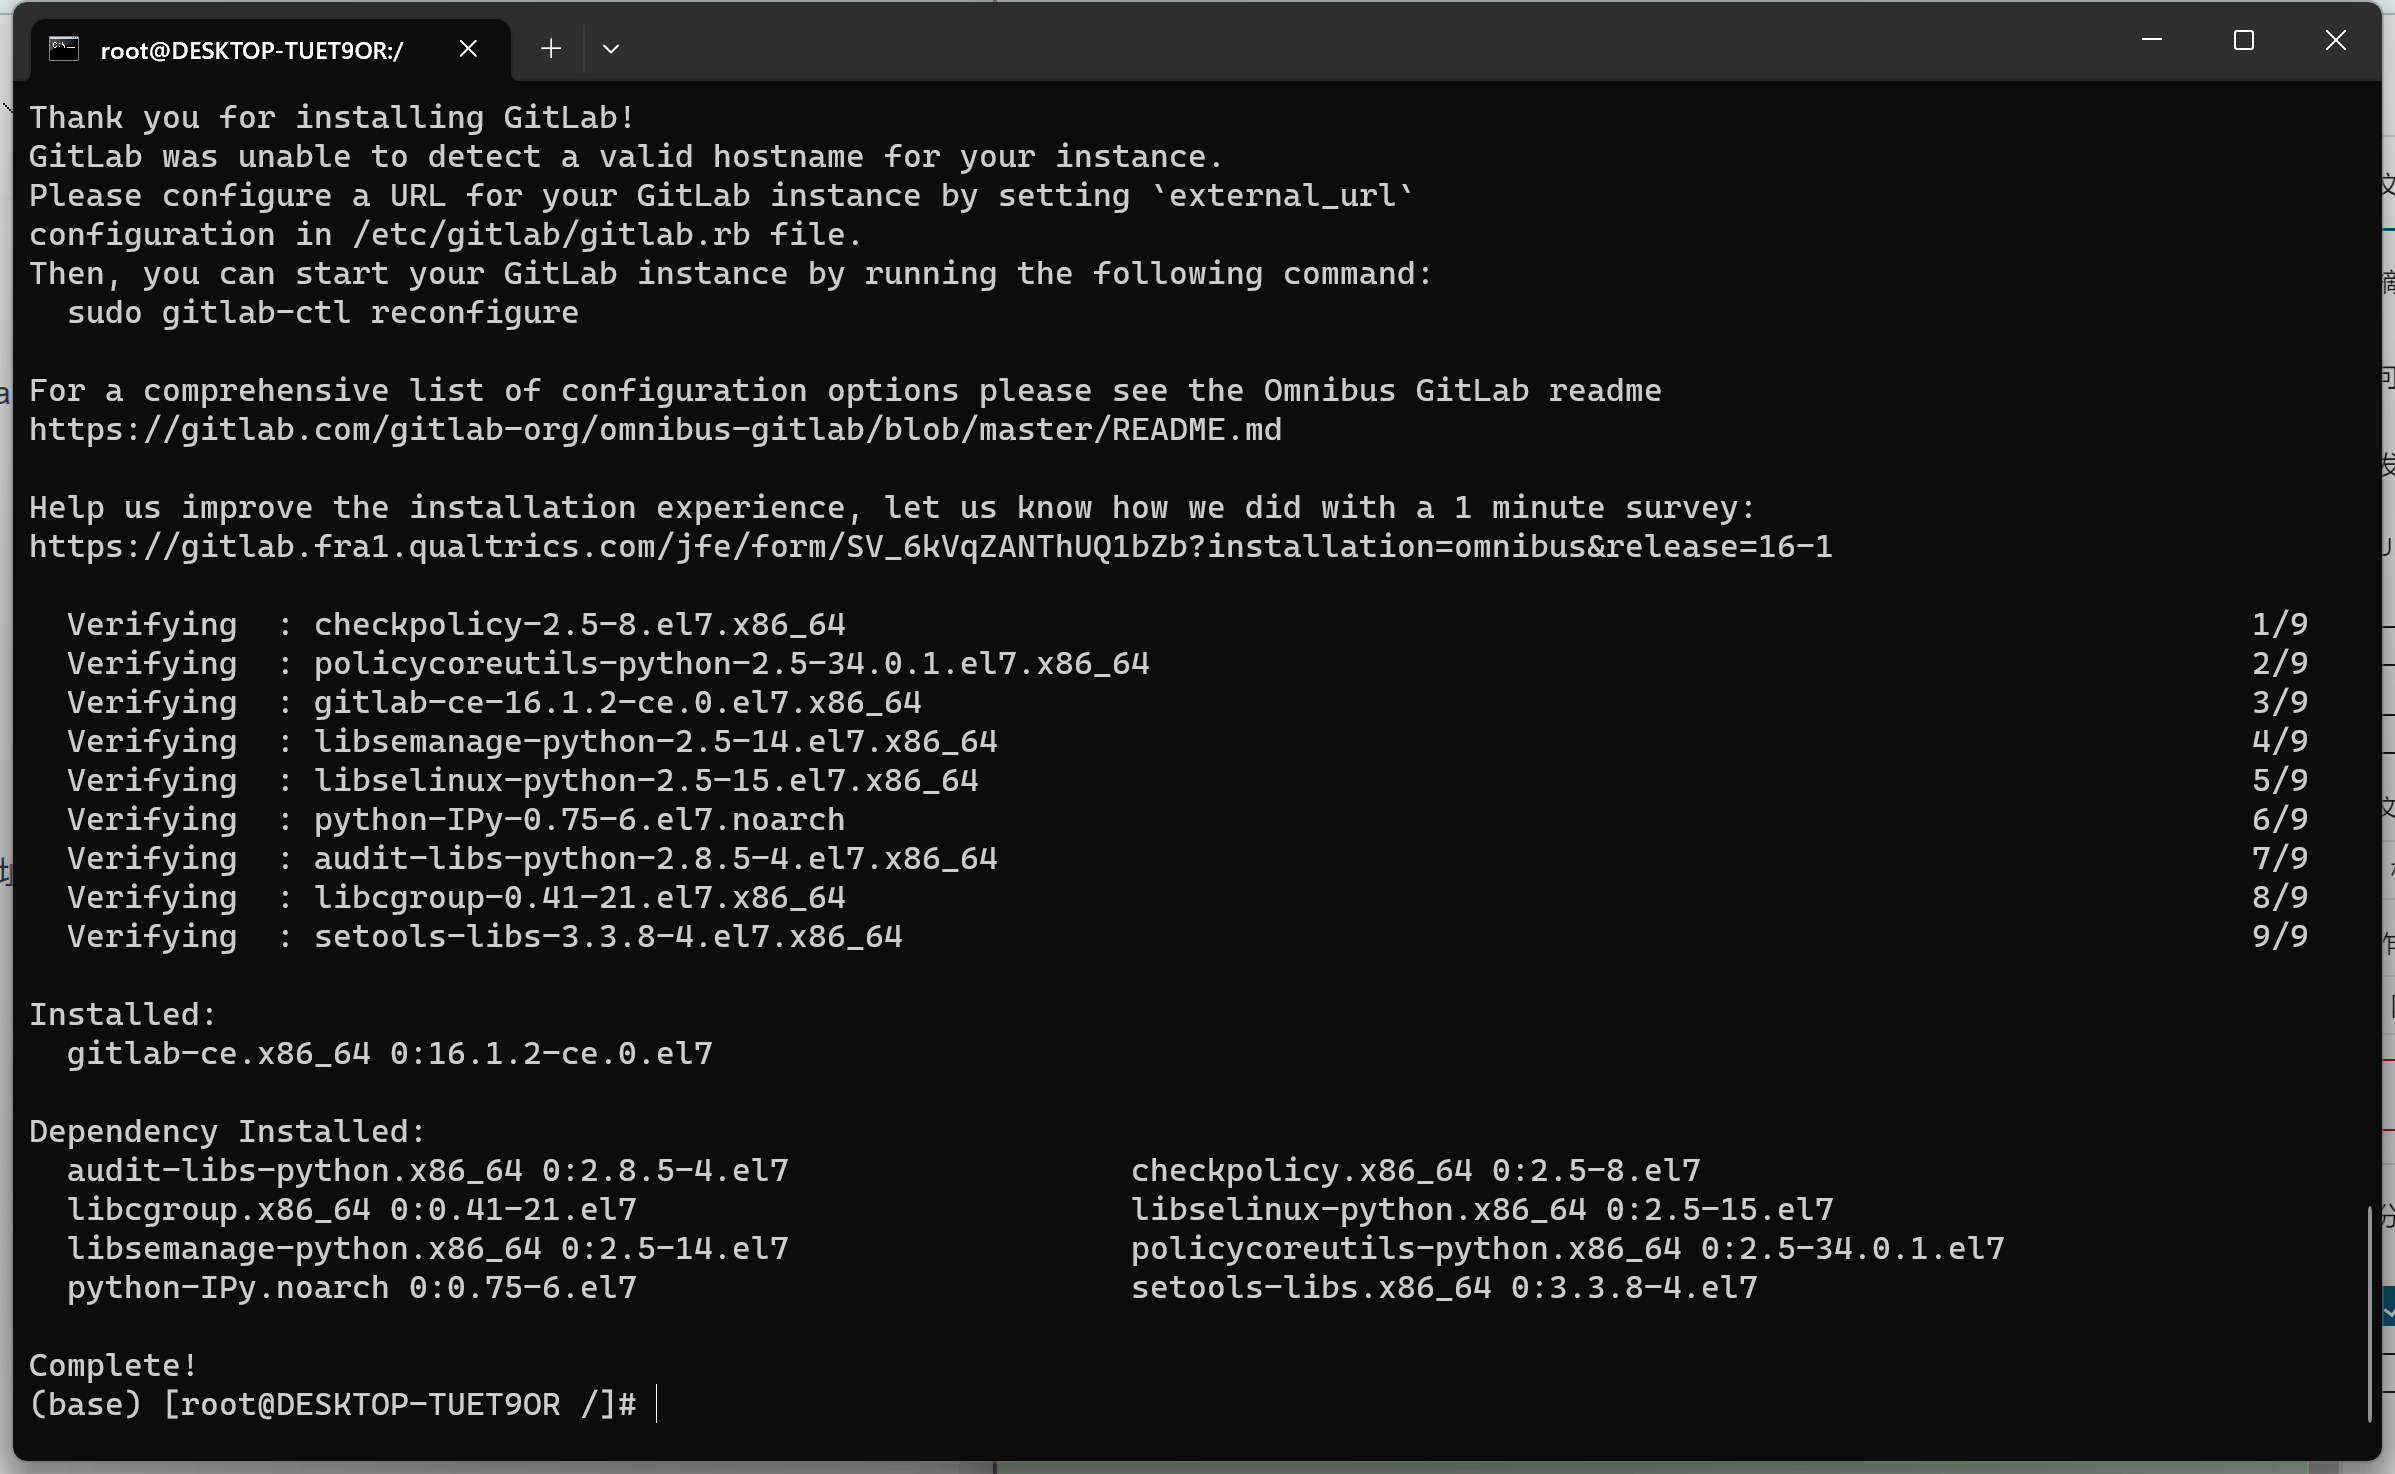The height and width of the screenshot is (1474, 2395).
Task: Click the 'sudo gitlab-ctl reconfigure' command line
Action: pos(323,313)
